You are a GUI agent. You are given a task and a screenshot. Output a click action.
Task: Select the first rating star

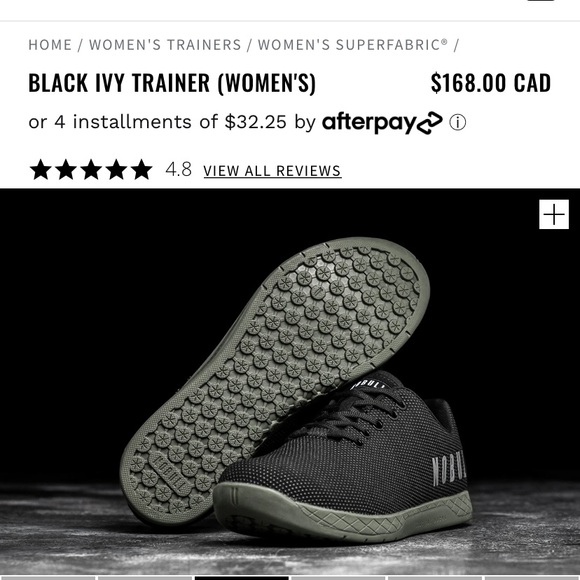[x=41, y=170]
